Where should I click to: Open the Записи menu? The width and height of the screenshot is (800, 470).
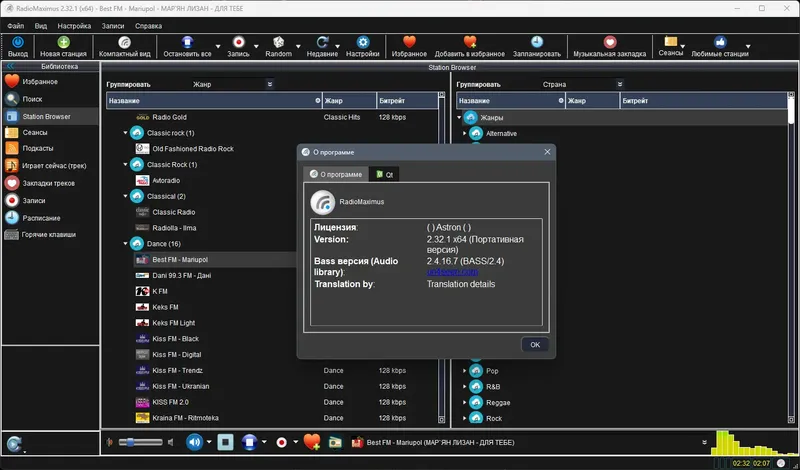coord(113,26)
